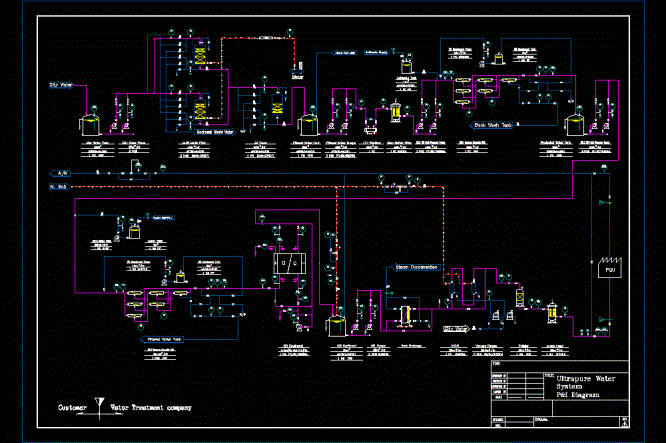
Task: Click the Filtered Water Tank arrow tag
Action: click(x=162, y=340)
